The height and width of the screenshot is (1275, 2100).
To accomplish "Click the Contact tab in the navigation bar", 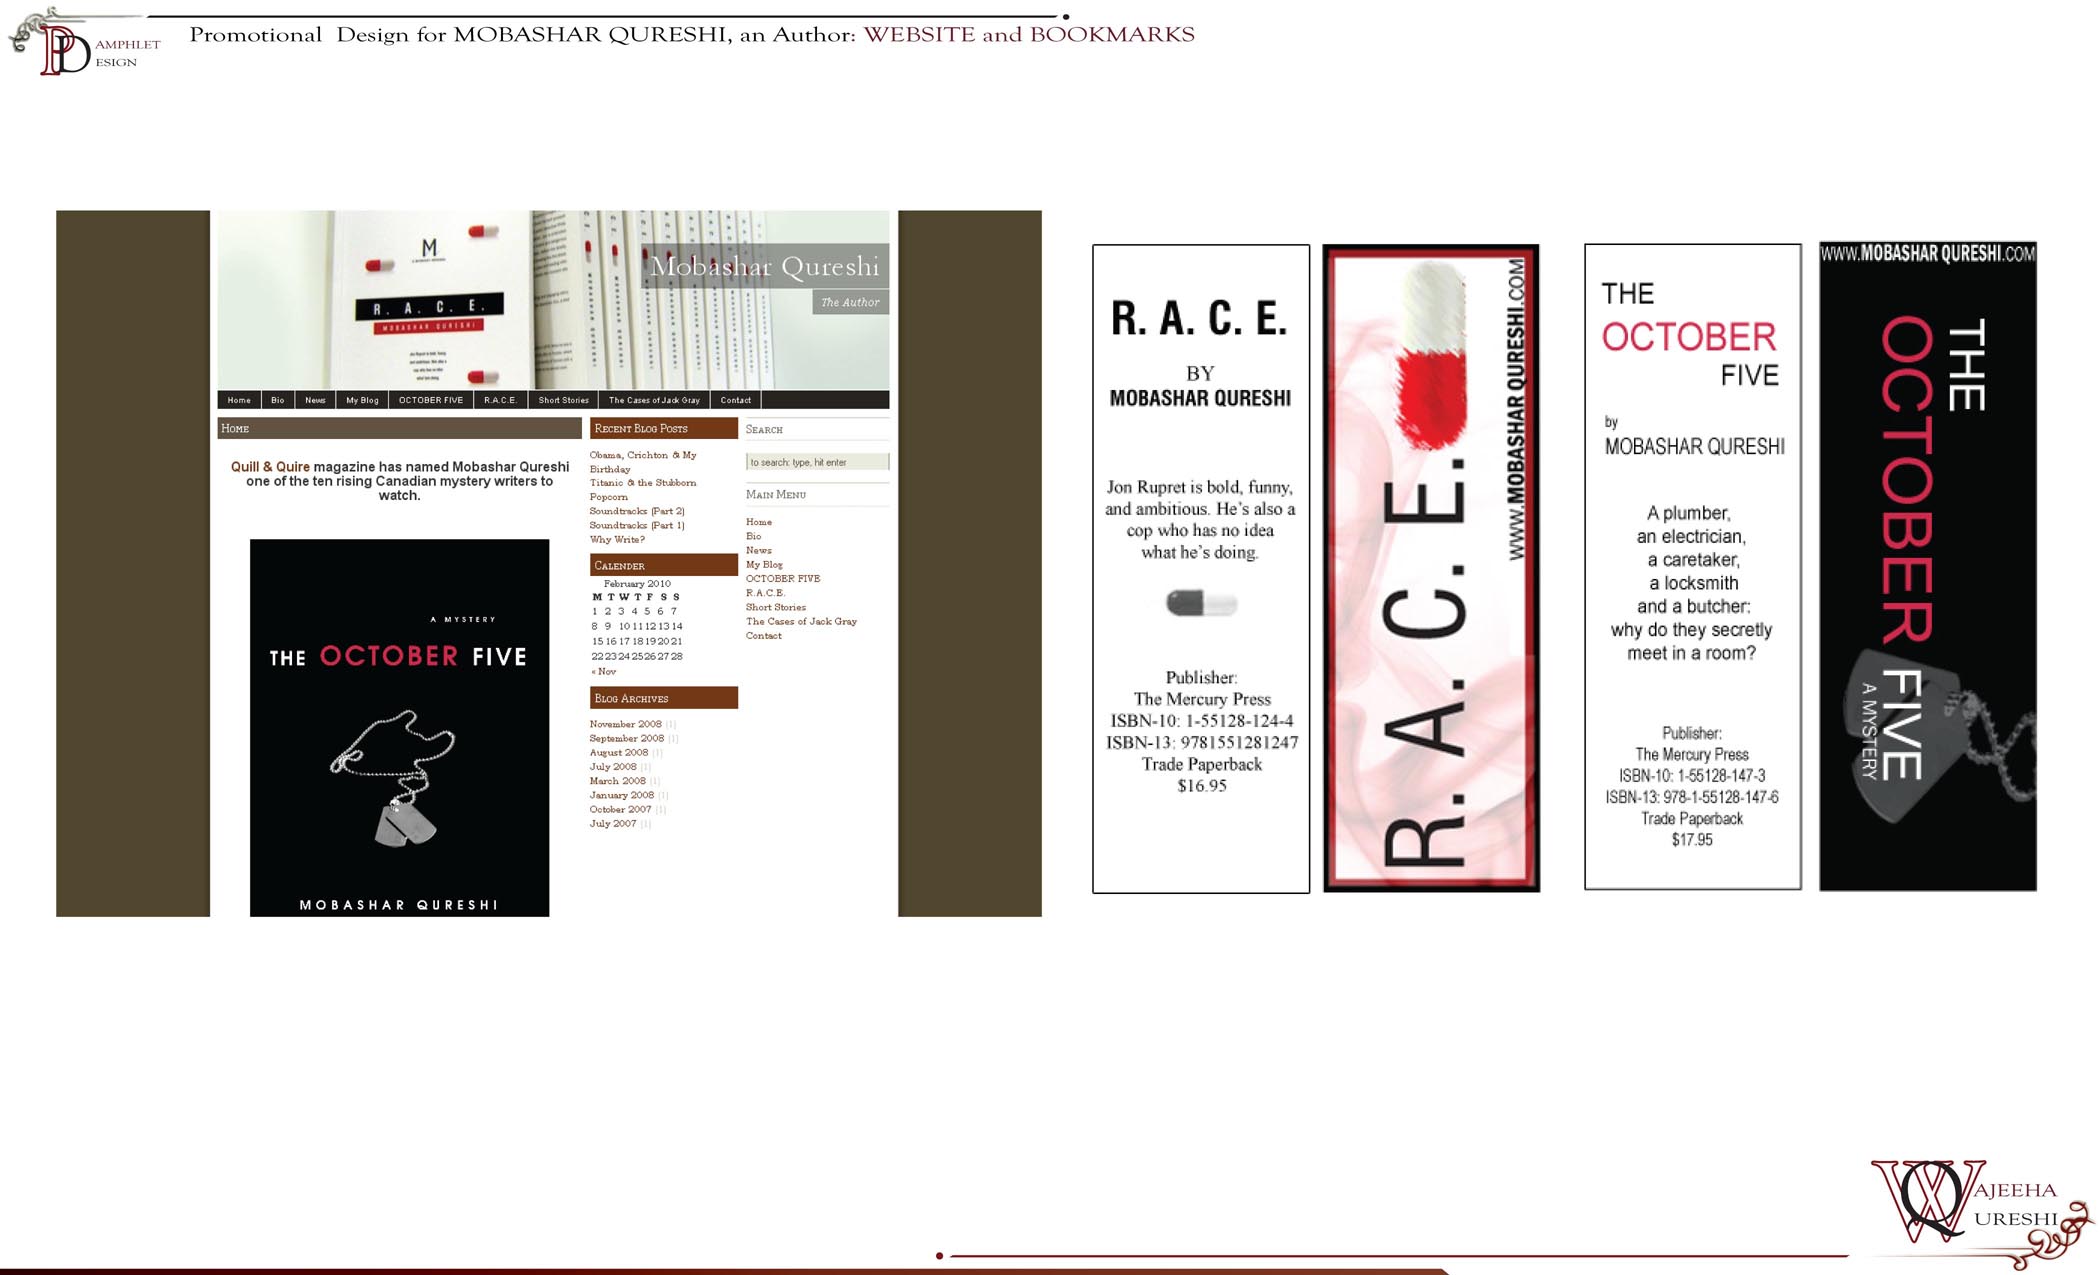I will point(735,400).
